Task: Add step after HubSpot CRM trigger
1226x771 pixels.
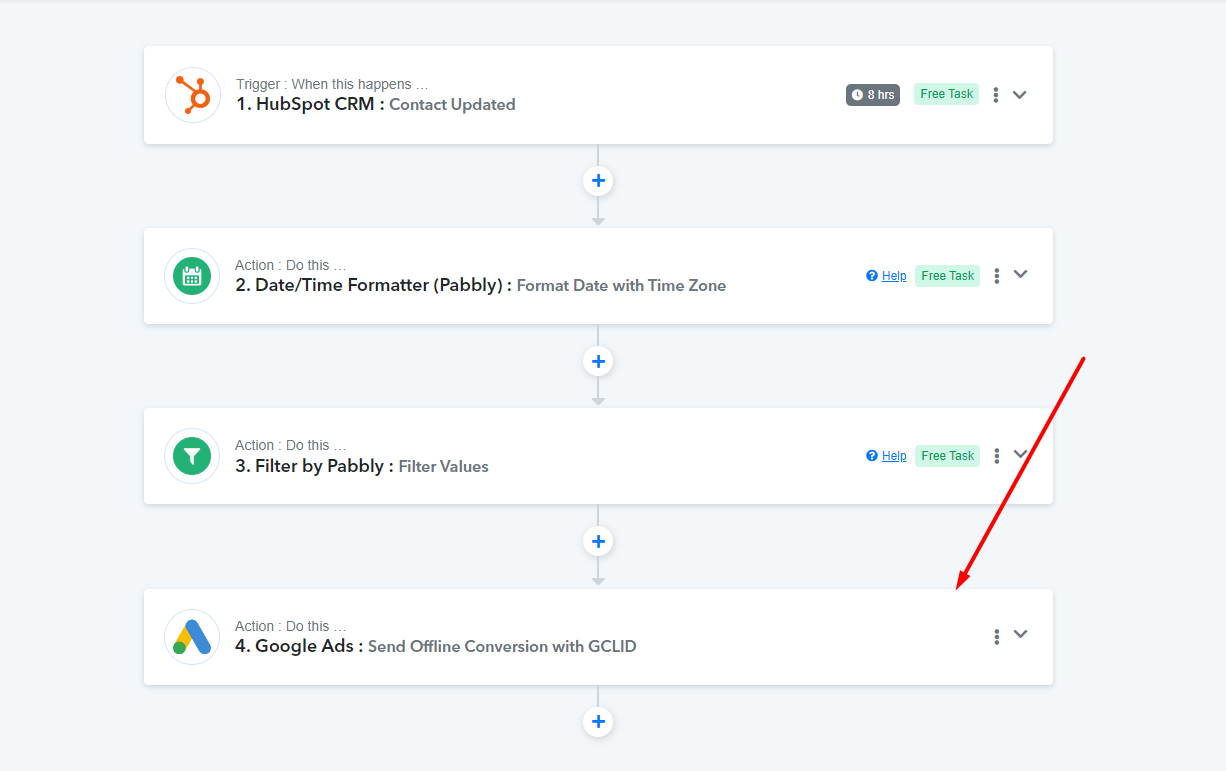Action: pyautogui.click(x=598, y=181)
